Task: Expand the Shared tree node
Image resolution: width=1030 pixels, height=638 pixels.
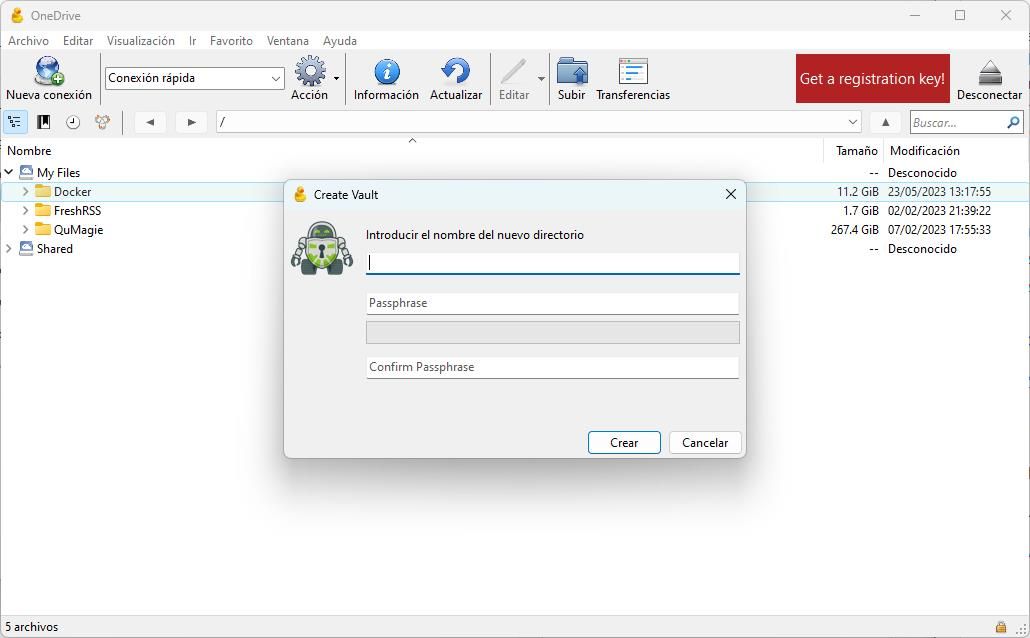Action: (x=9, y=248)
